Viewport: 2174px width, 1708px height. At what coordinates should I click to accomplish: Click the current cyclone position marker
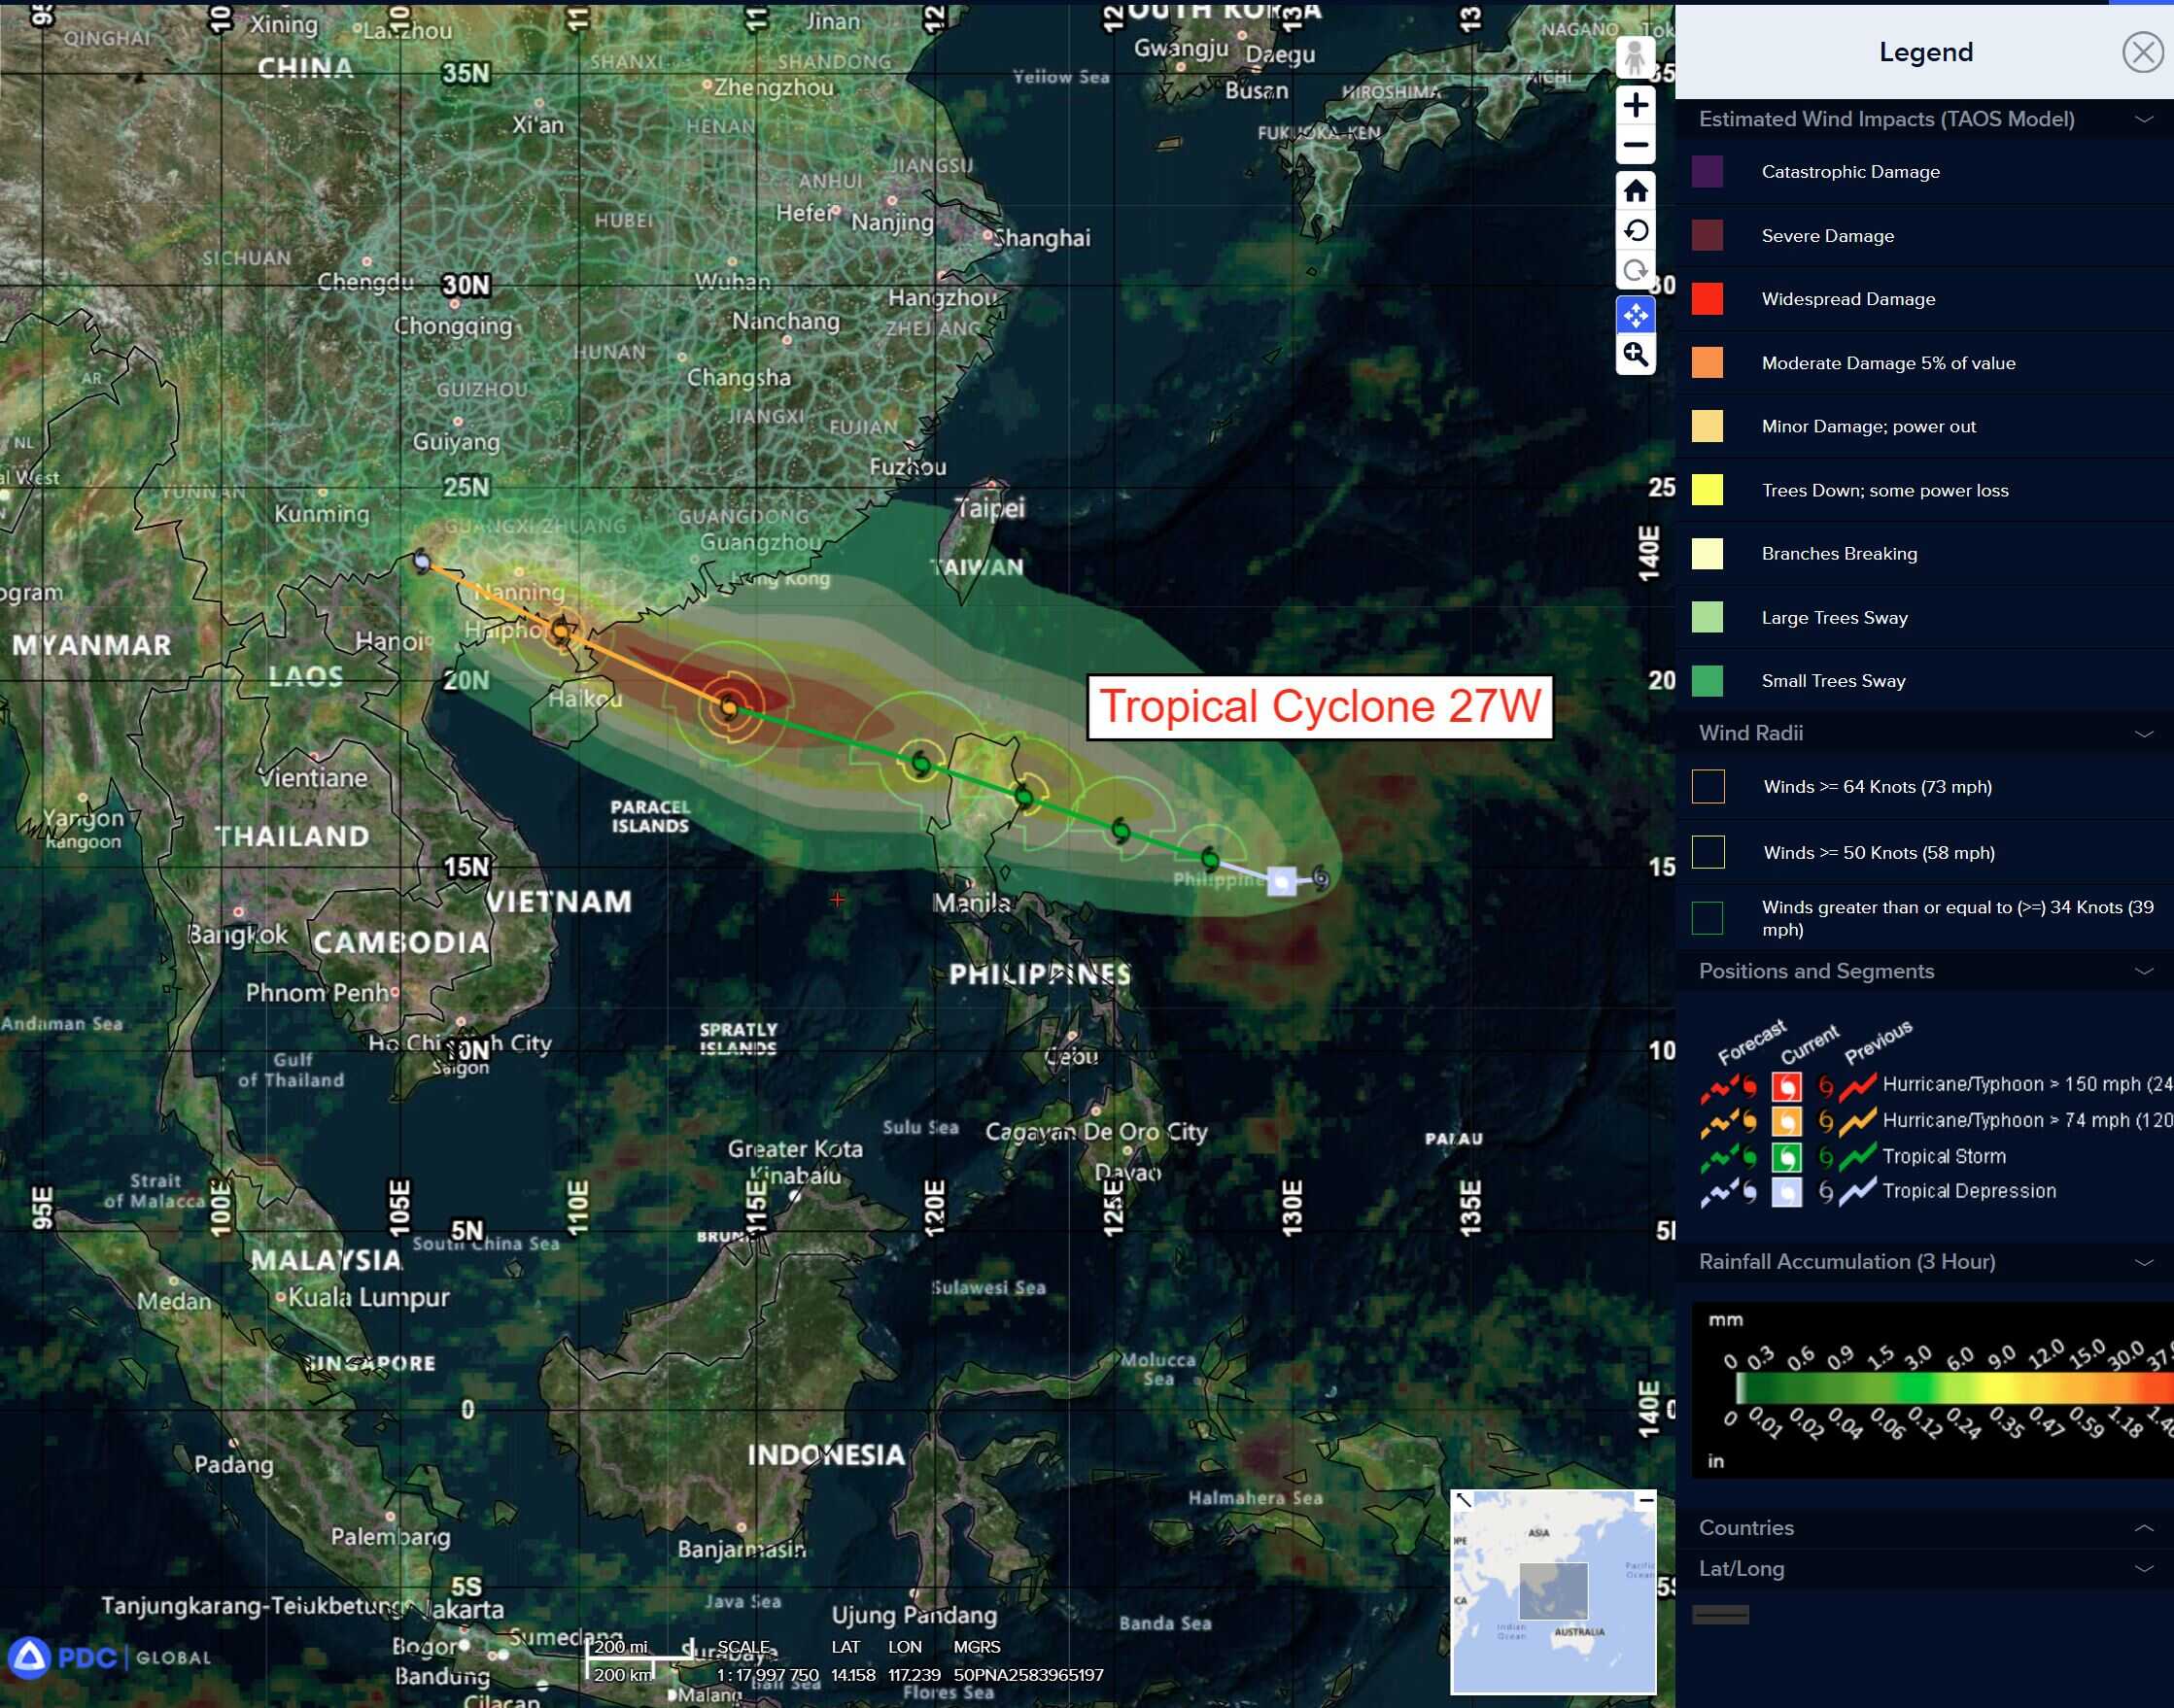(1281, 882)
